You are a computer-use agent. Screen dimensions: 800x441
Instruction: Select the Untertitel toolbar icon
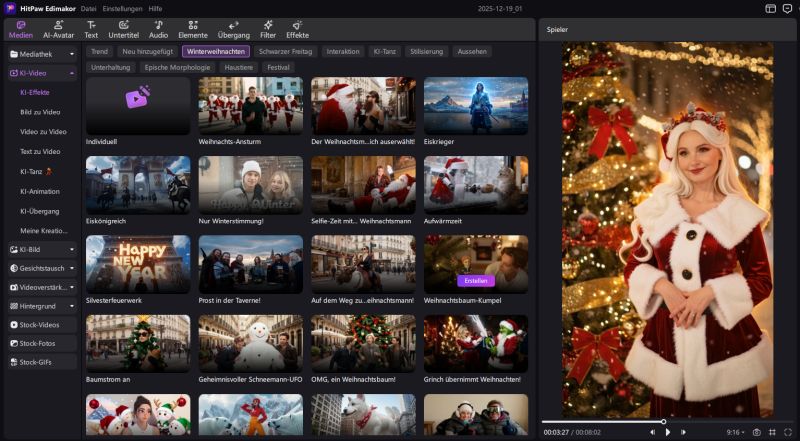[x=124, y=28]
